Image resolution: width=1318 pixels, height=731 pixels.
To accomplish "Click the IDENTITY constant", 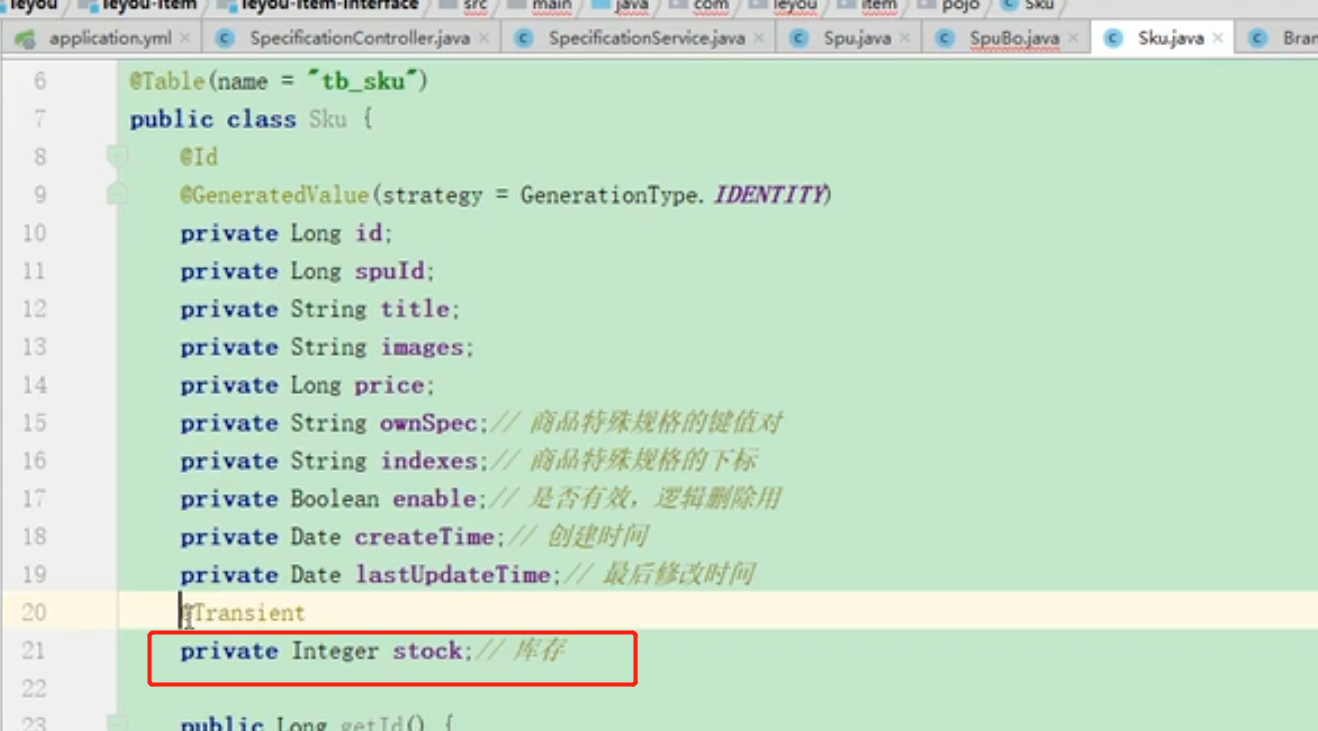I will [769, 195].
